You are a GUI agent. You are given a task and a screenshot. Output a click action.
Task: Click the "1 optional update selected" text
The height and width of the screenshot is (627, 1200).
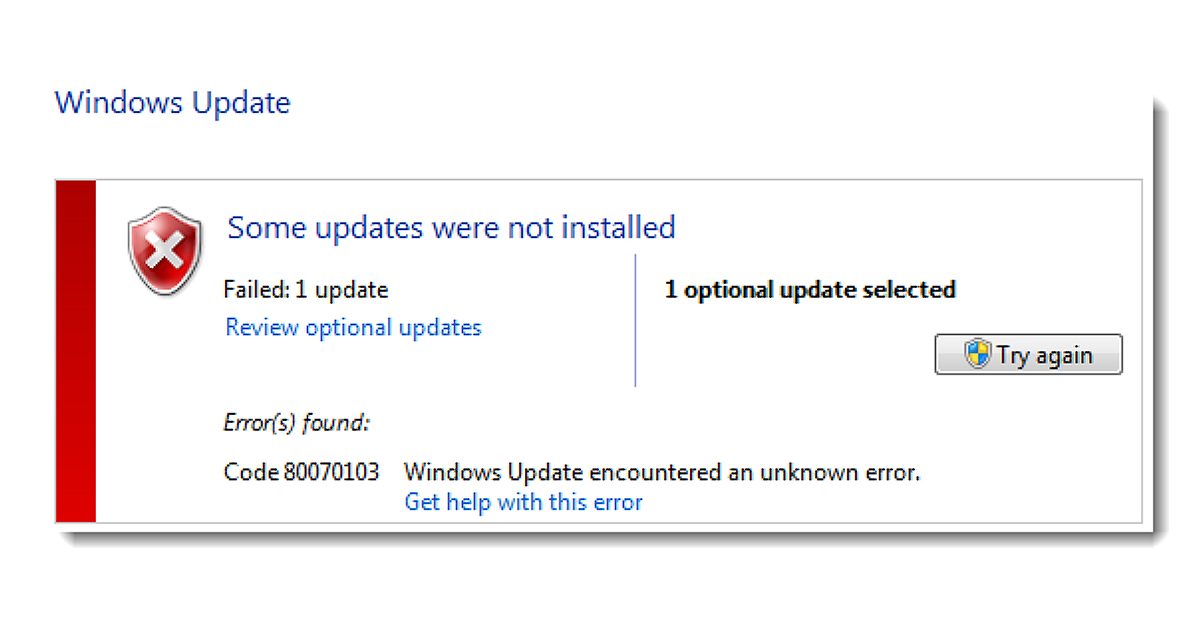(x=810, y=290)
